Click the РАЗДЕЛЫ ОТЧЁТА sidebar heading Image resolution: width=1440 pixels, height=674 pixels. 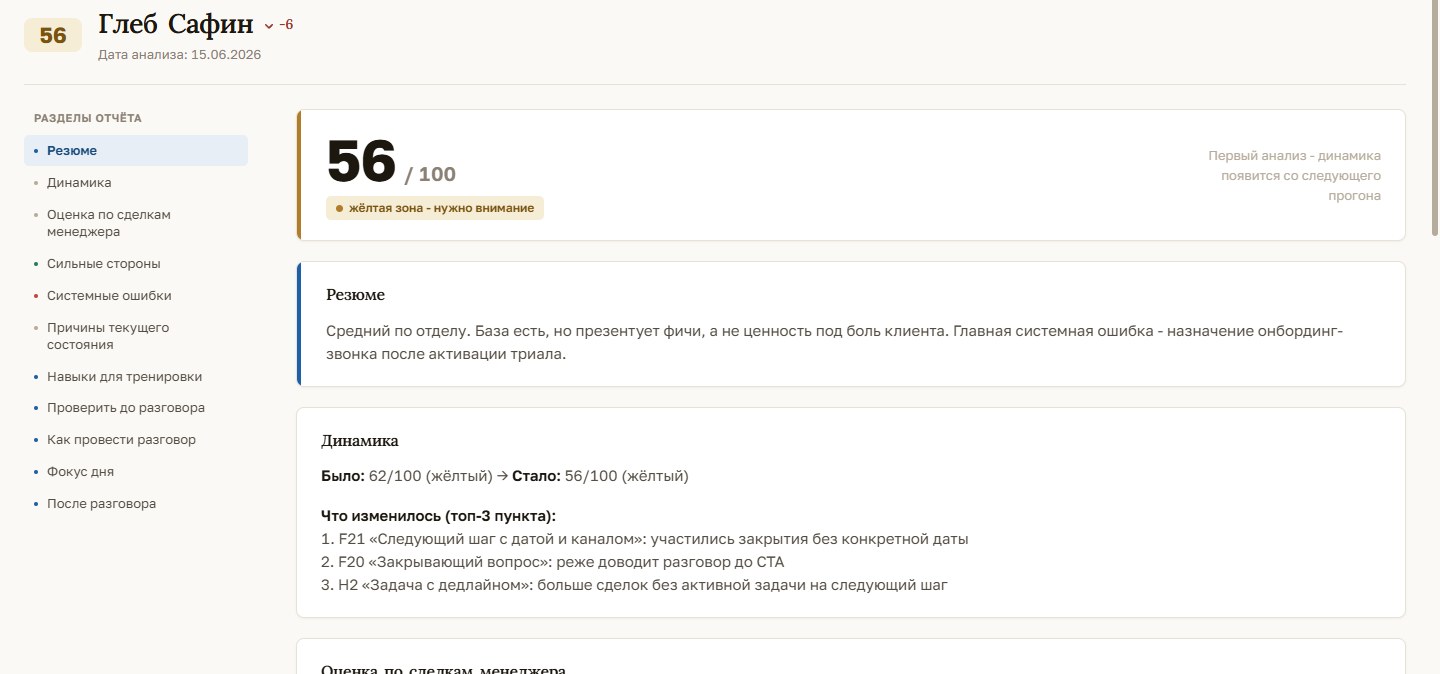88,118
